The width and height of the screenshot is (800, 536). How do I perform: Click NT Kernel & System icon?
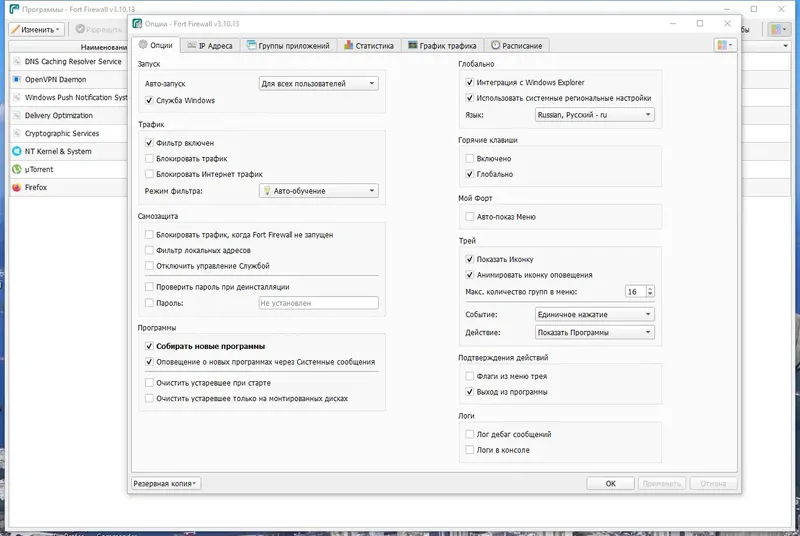[17, 151]
